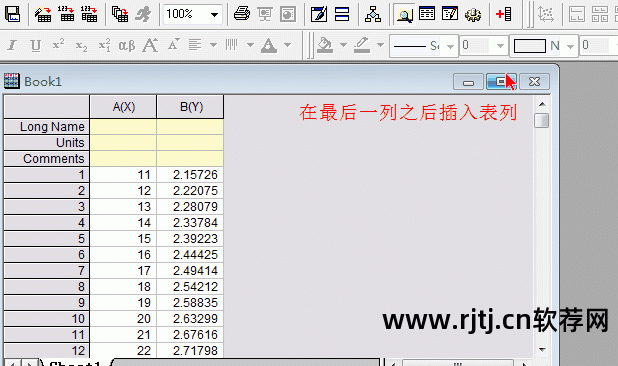Select column header A(X)

[x=123, y=107]
